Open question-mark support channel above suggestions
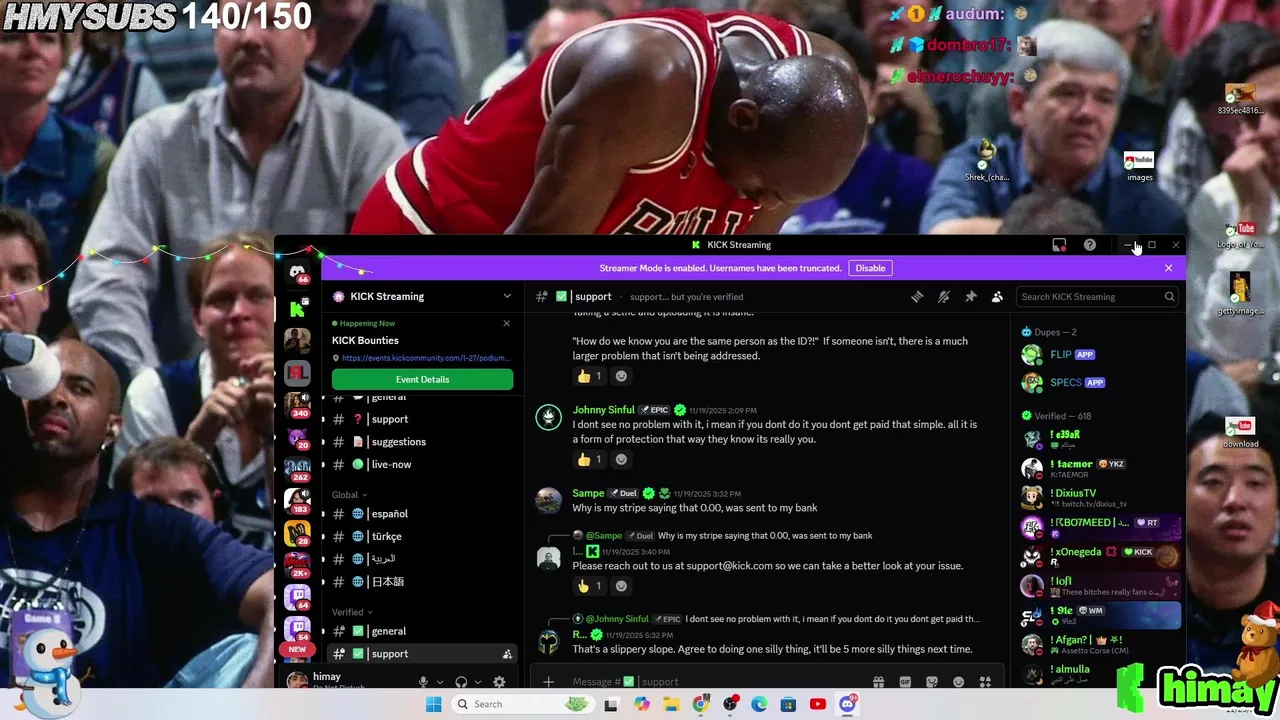This screenshot has width=1280, height=720. pyautogui.click(x=421, y=420)
